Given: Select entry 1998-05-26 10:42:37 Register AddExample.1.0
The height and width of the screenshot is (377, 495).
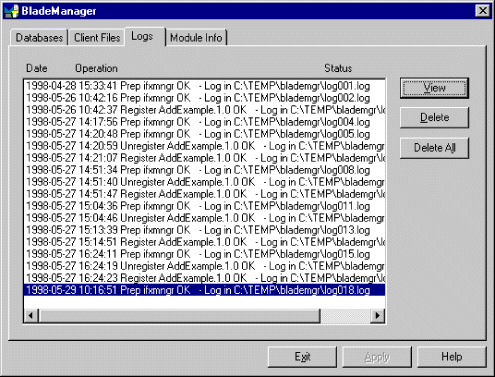Looking at the screenshot, I should point(204,110).
